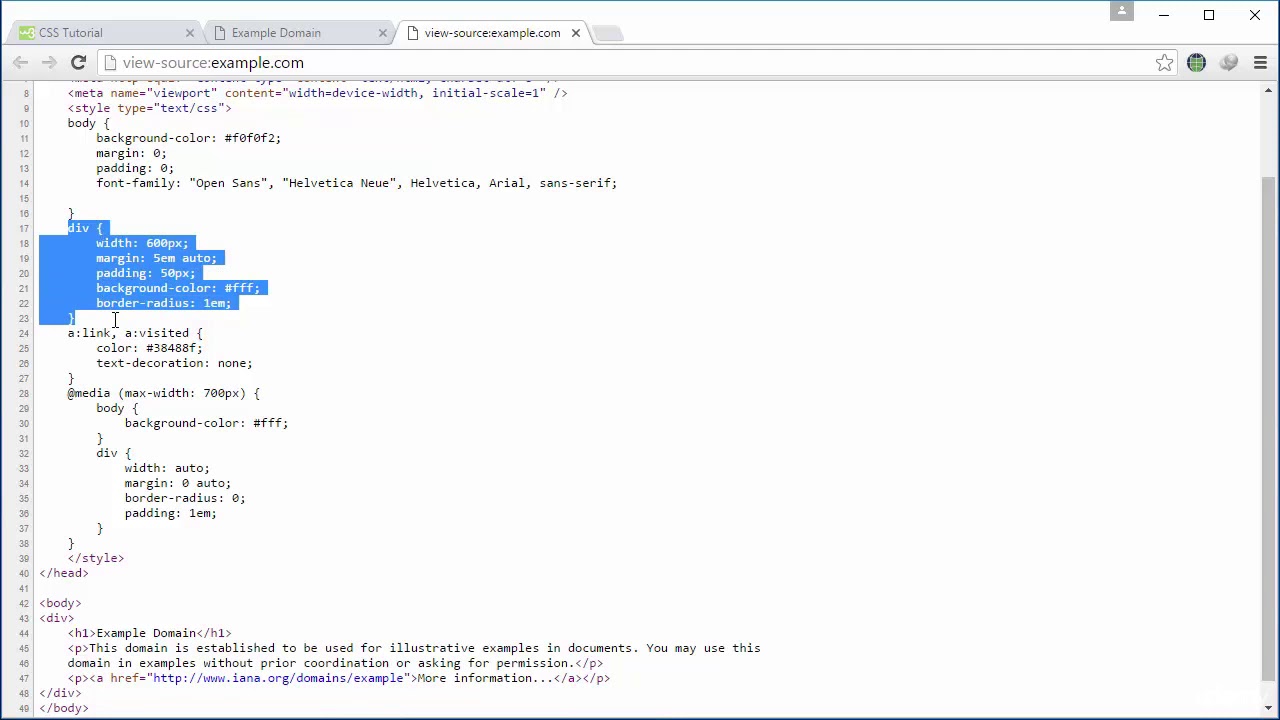Click the highlighted 'div {' selector on line 17
This screenshot has height=720, width=1280.
click(x=85, y=228)
